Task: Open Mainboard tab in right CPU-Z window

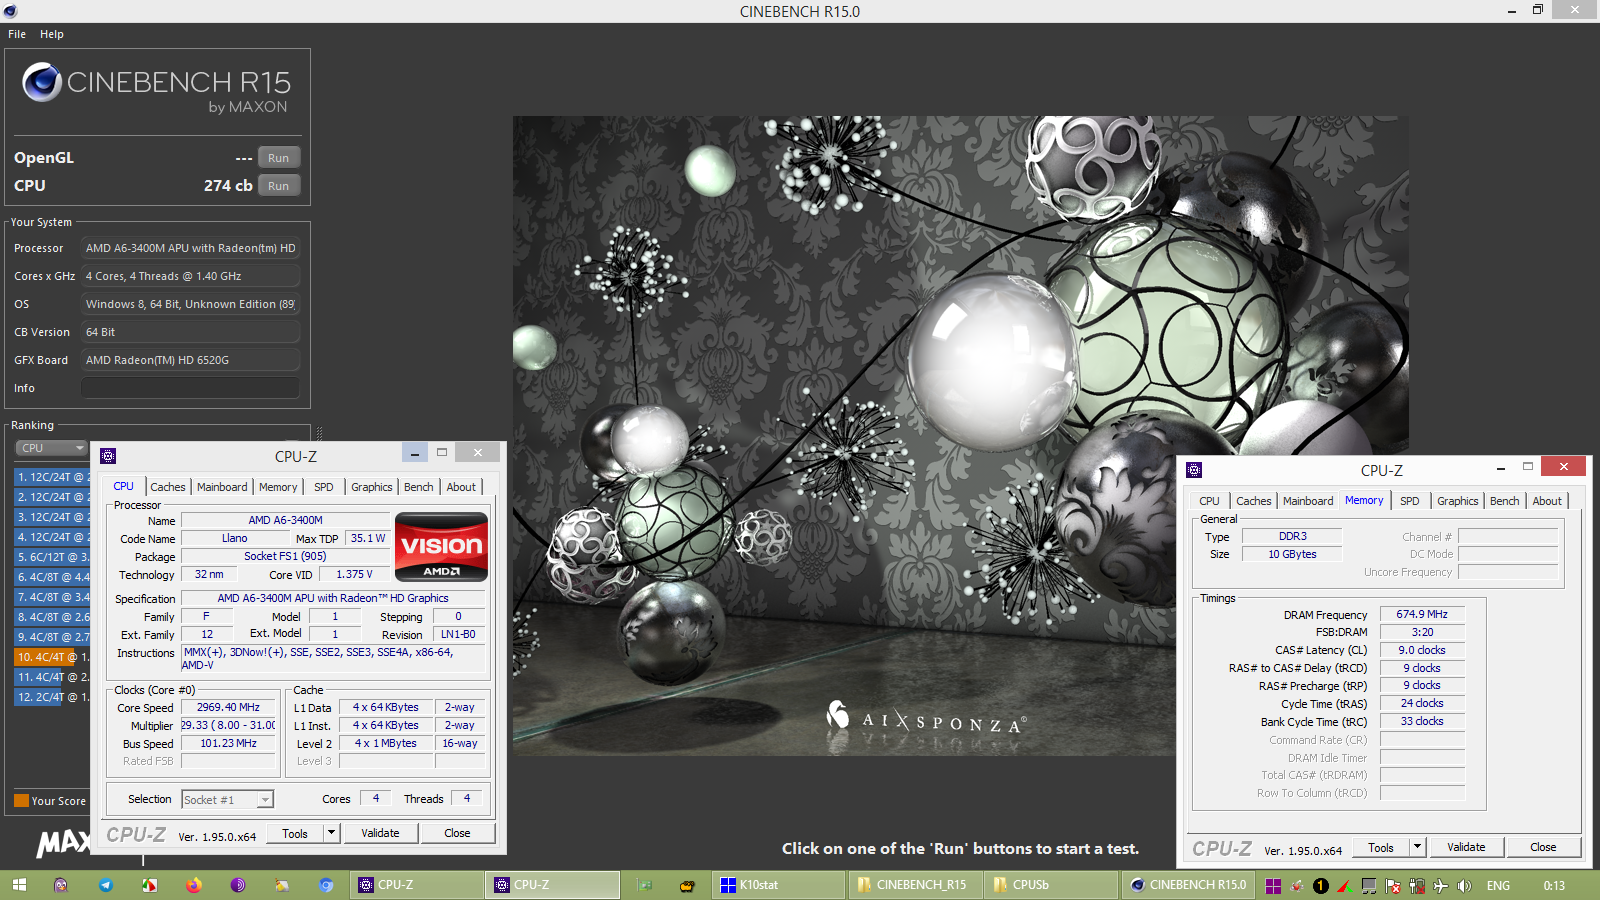Action: coord(1308,501)
